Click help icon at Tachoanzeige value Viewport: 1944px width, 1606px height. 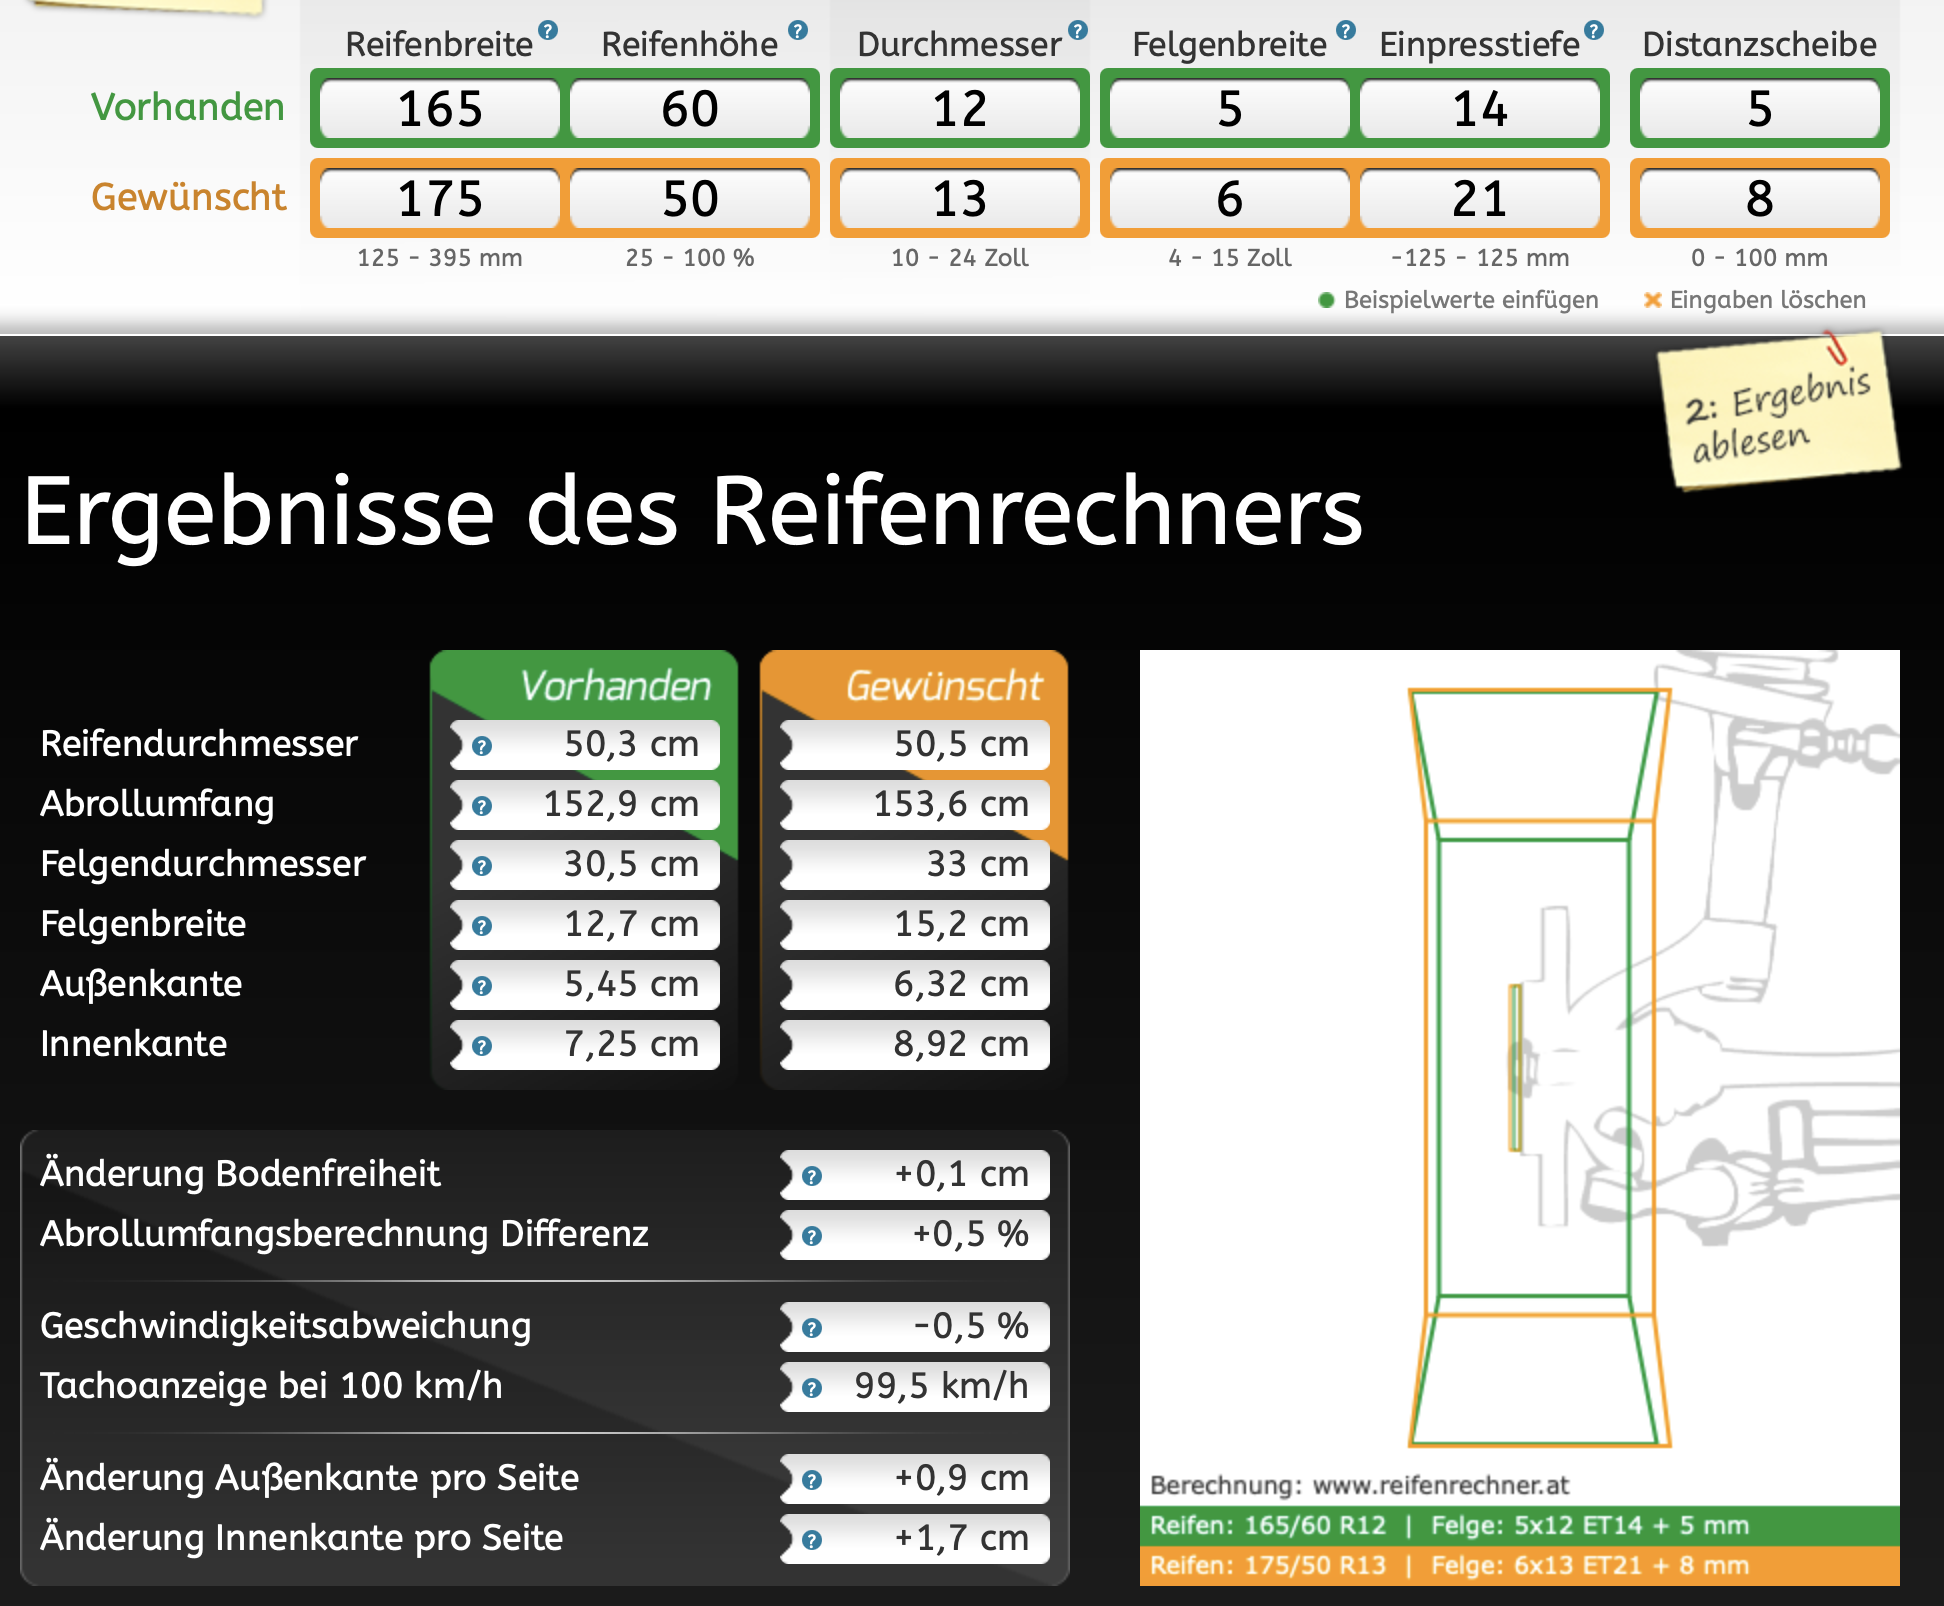point(812,1388)
